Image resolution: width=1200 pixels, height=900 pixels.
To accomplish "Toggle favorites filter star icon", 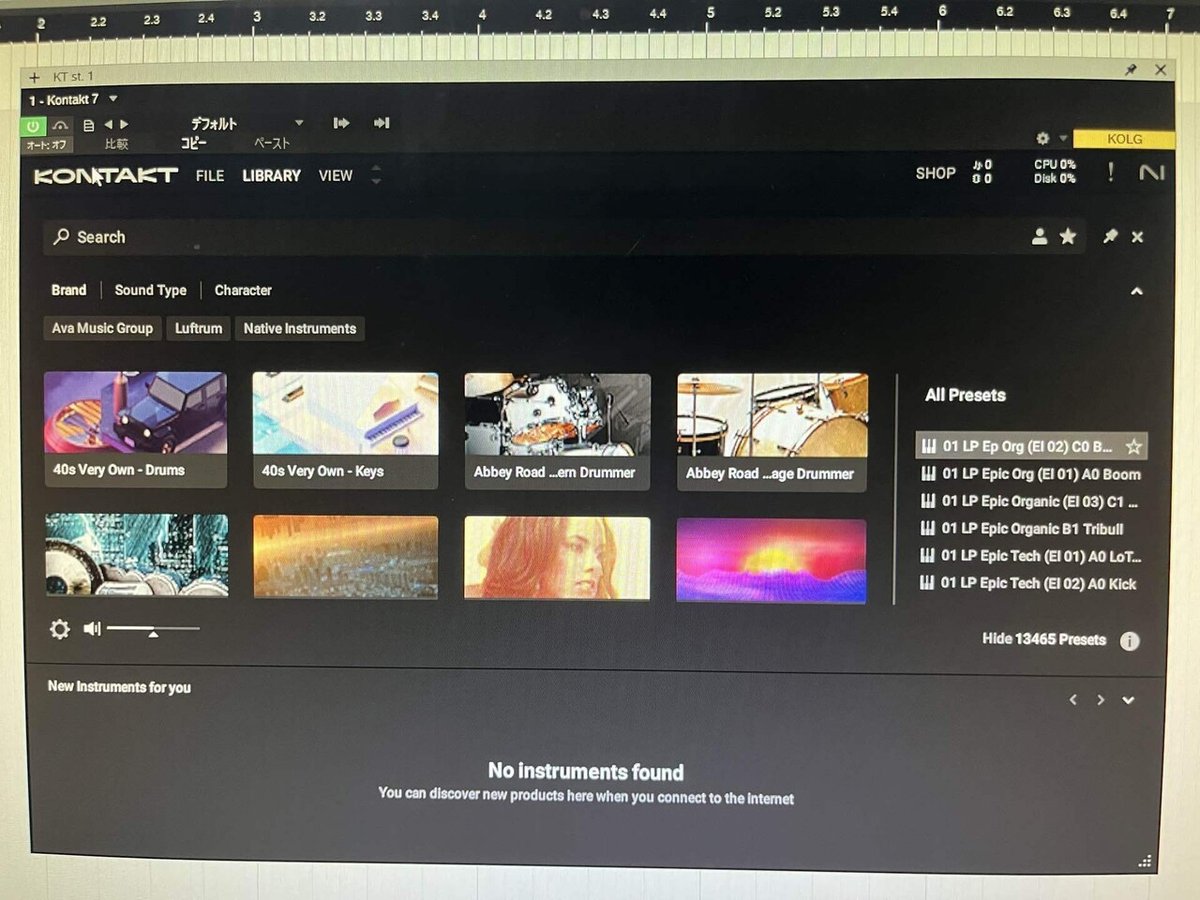I will click(x=1068, y=237).
